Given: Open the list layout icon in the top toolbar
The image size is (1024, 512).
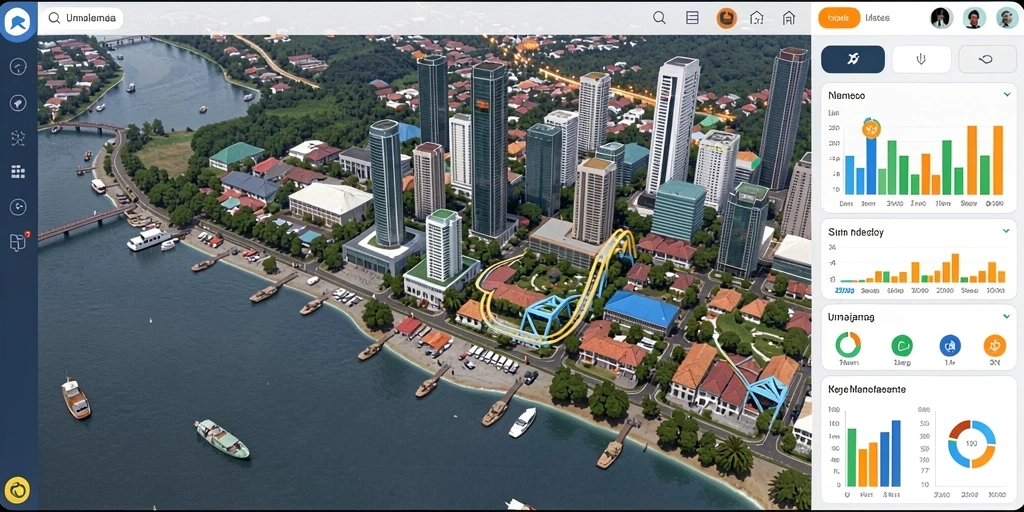Looking at the screenshot, I should click(692, 18).
